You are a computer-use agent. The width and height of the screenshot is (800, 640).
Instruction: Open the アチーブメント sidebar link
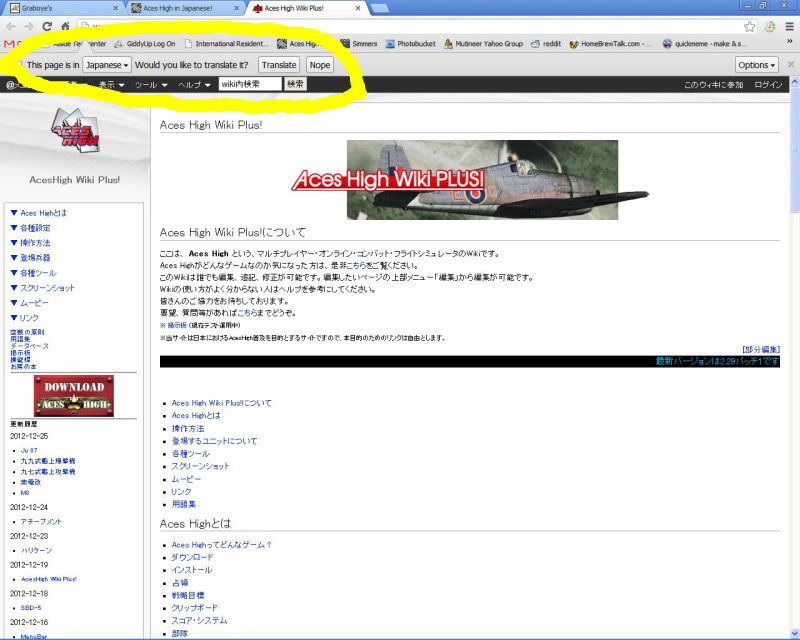pos(41,522)
